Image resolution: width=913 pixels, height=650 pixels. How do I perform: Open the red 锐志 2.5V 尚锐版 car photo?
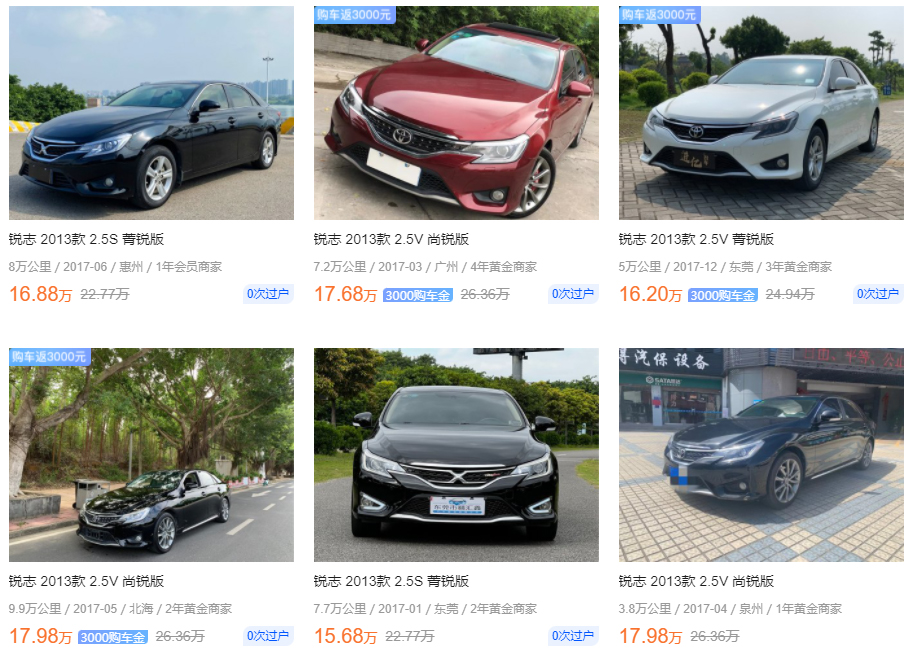456,113
